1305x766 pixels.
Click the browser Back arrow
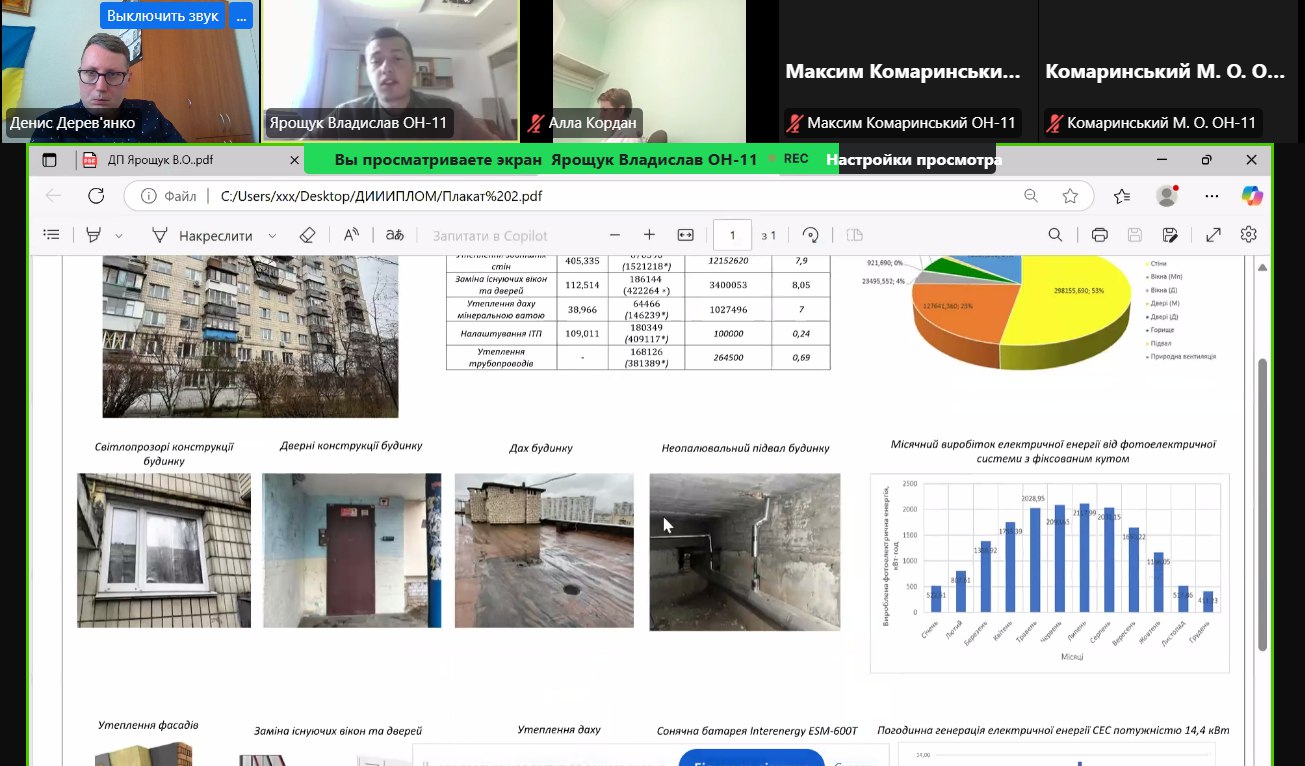[53, 196]
